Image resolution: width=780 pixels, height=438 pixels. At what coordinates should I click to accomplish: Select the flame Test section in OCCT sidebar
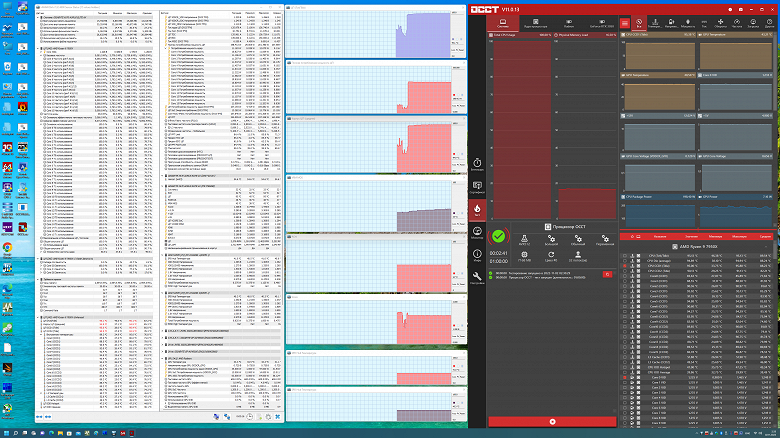coord(477,210)
